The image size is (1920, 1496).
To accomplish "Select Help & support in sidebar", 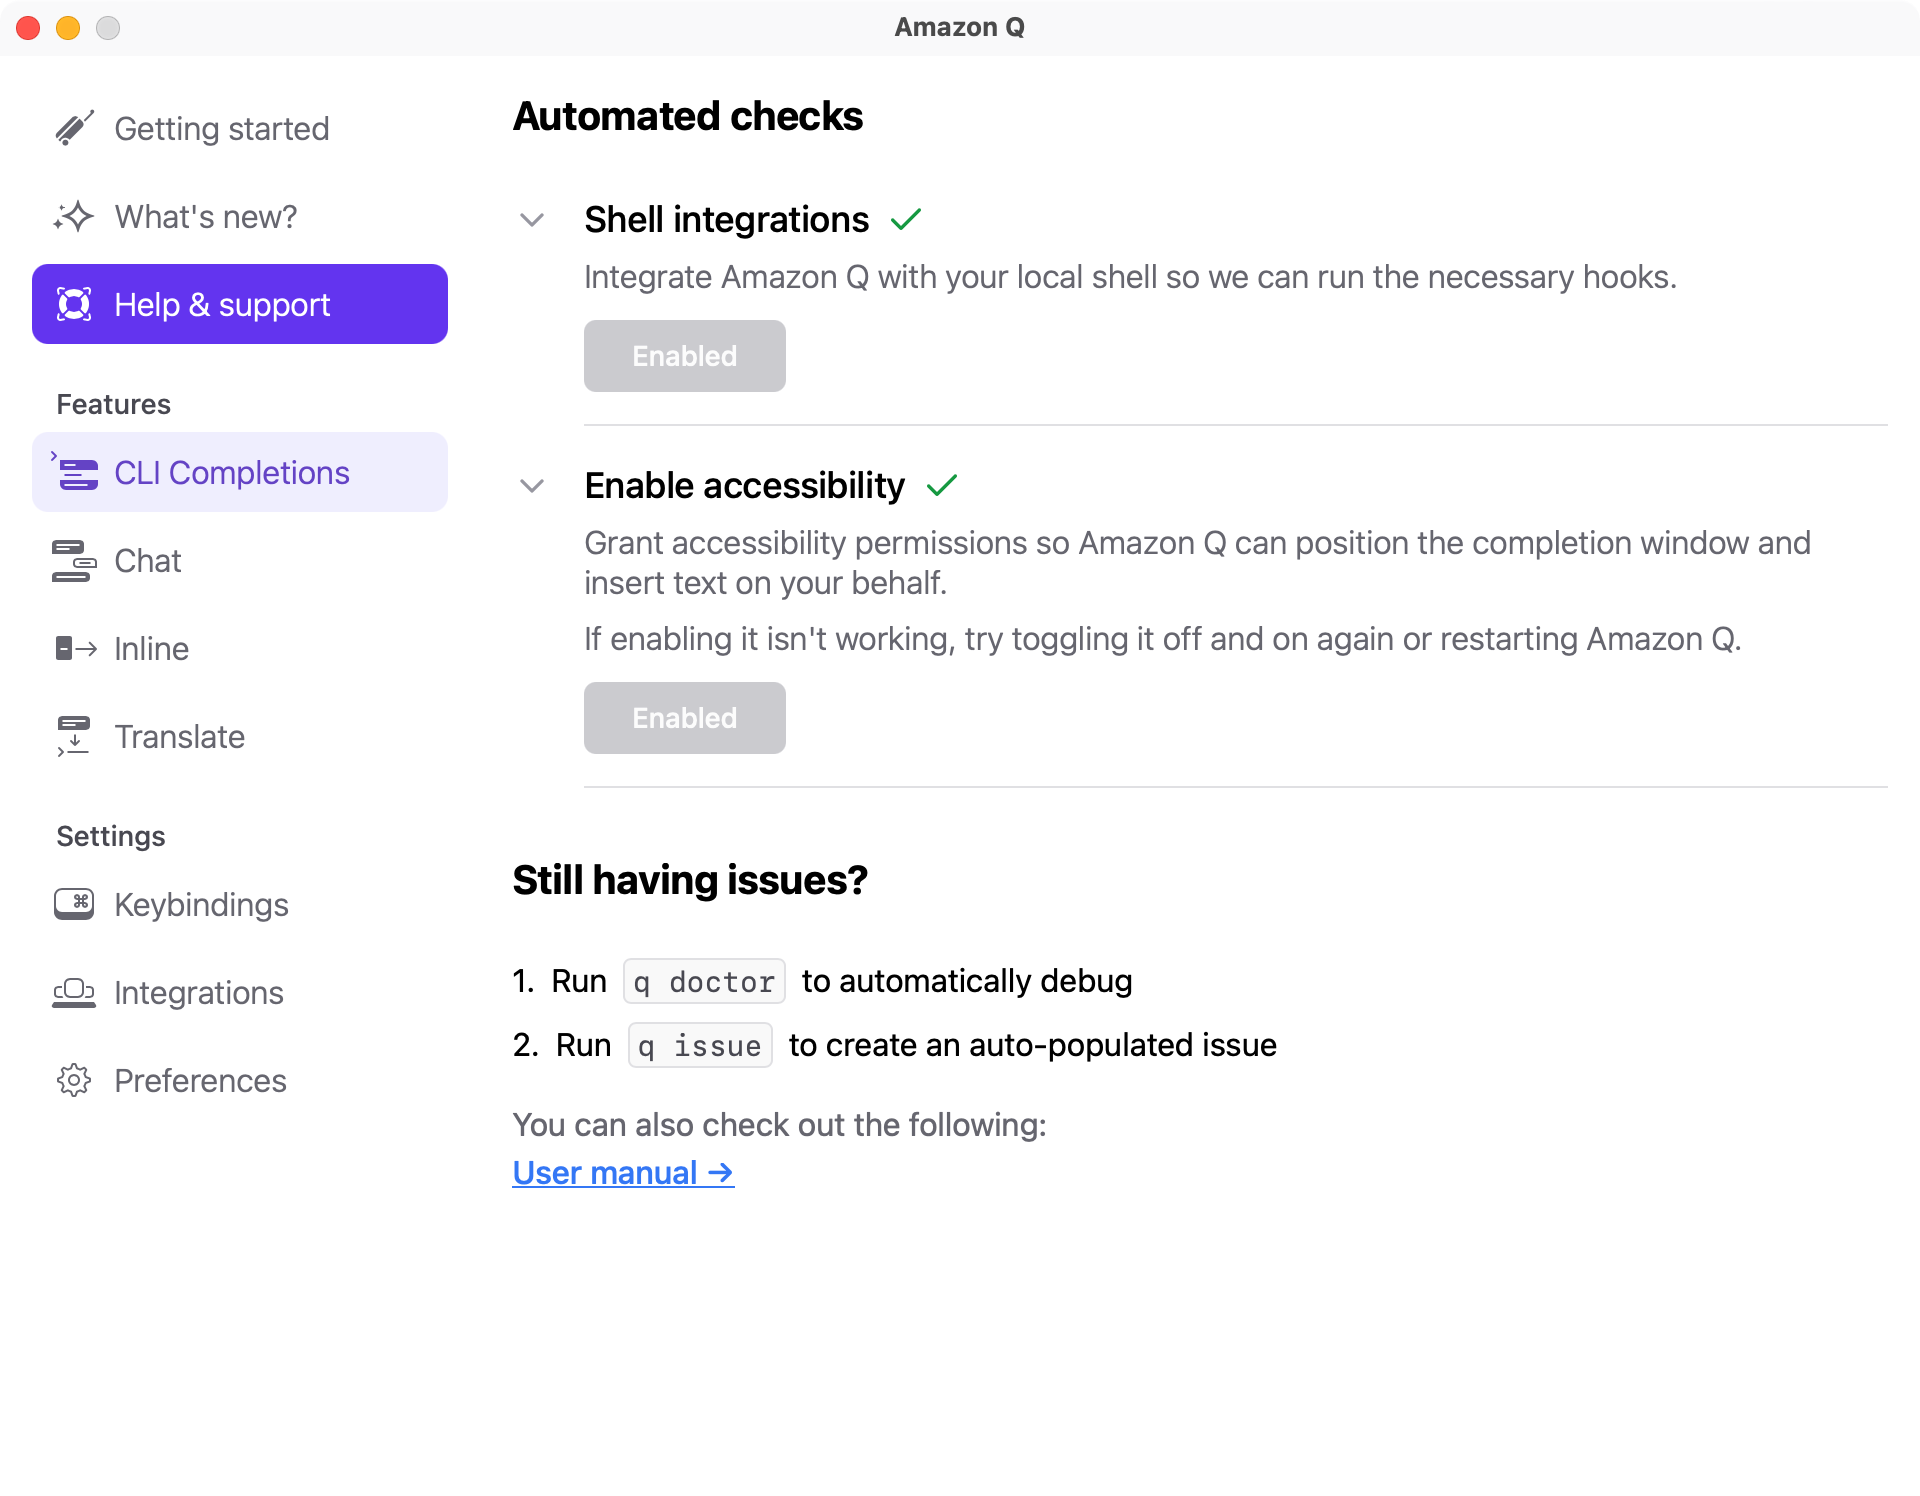I will [x=240, y=304].
